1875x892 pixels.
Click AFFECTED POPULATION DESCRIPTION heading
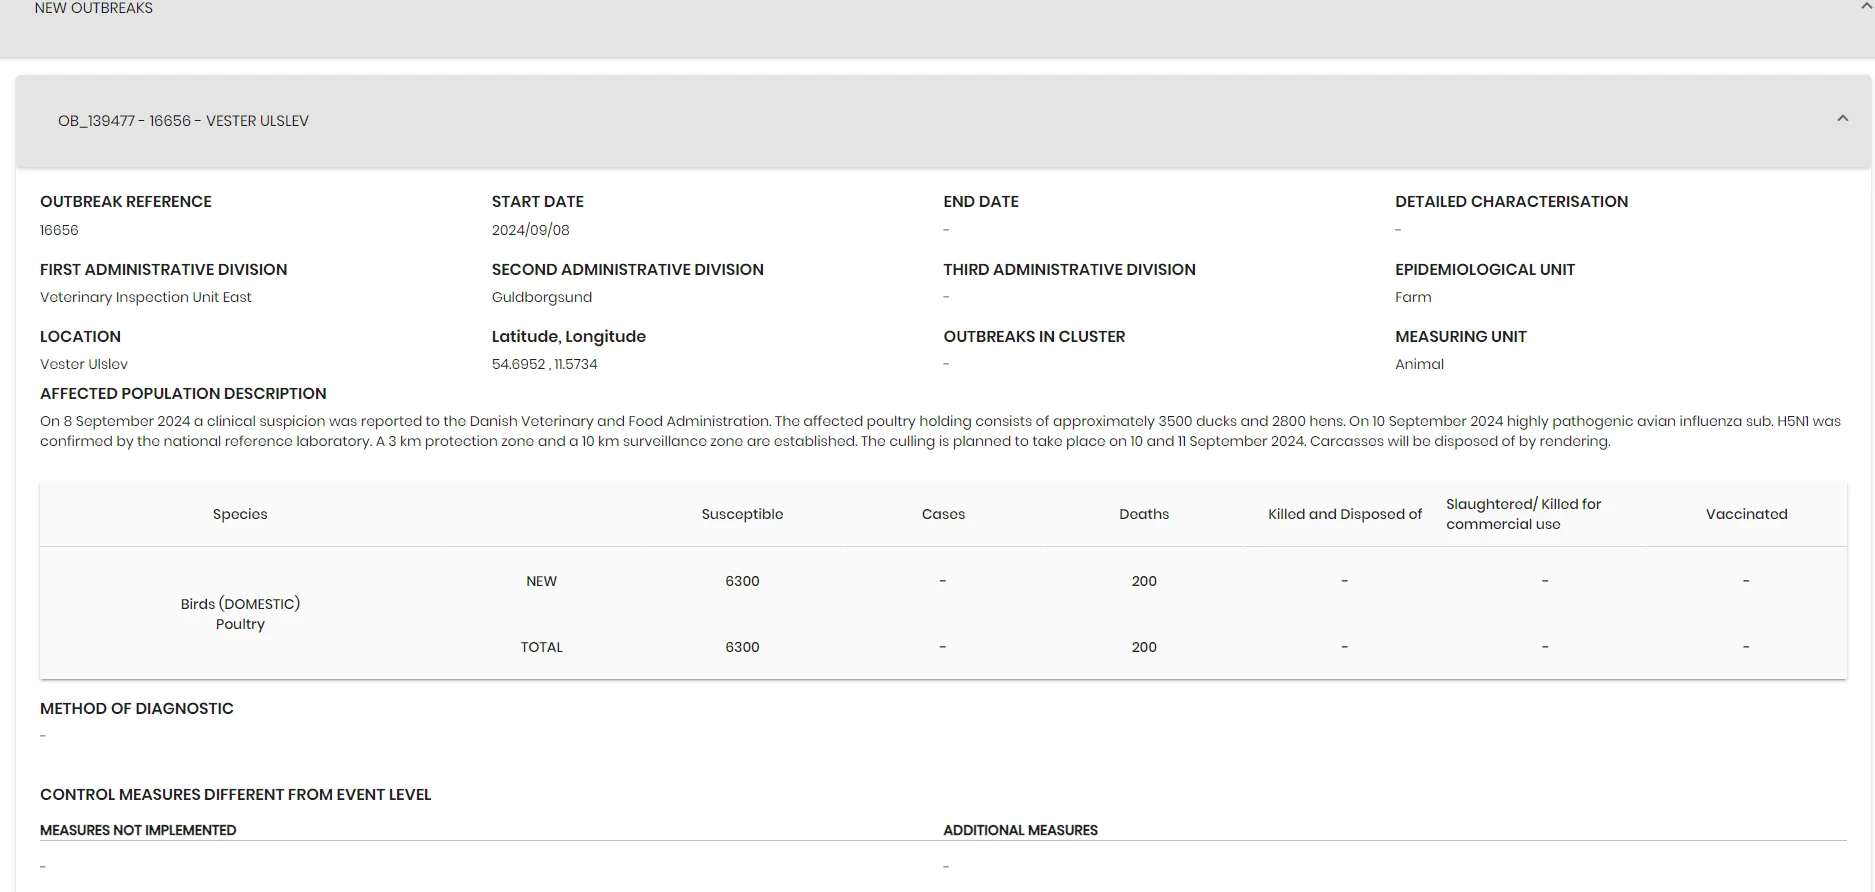[x=183, y=394]
